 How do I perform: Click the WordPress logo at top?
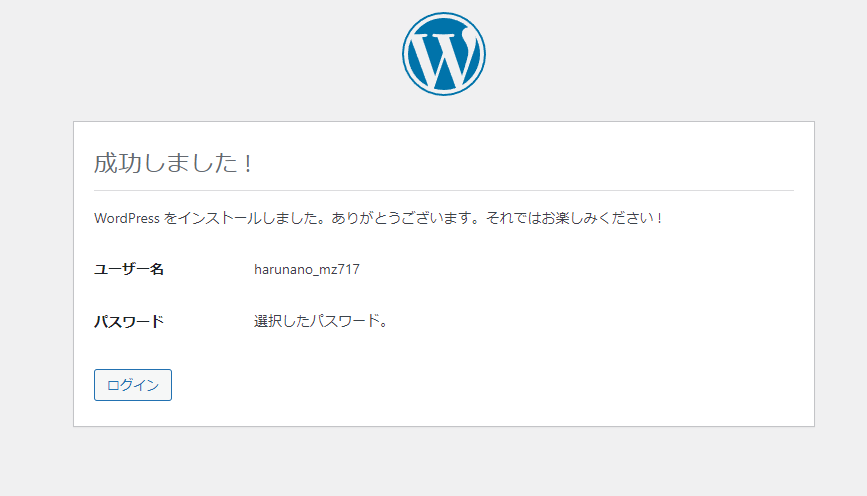coord(443,54)
